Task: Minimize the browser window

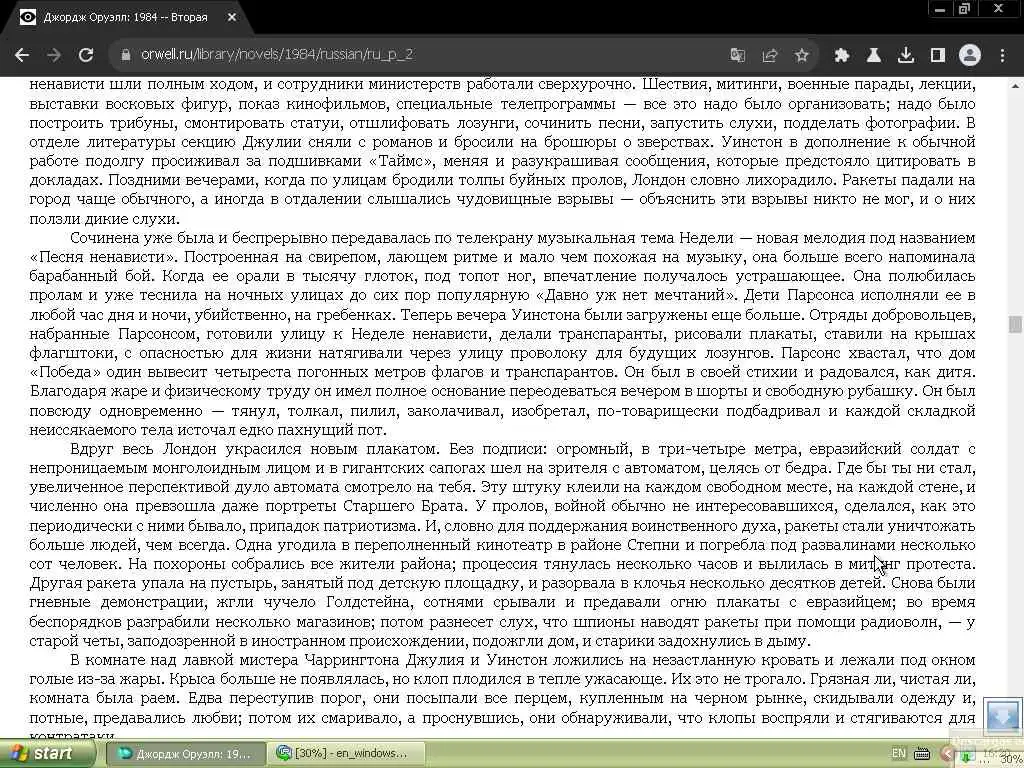Action: 940,8
